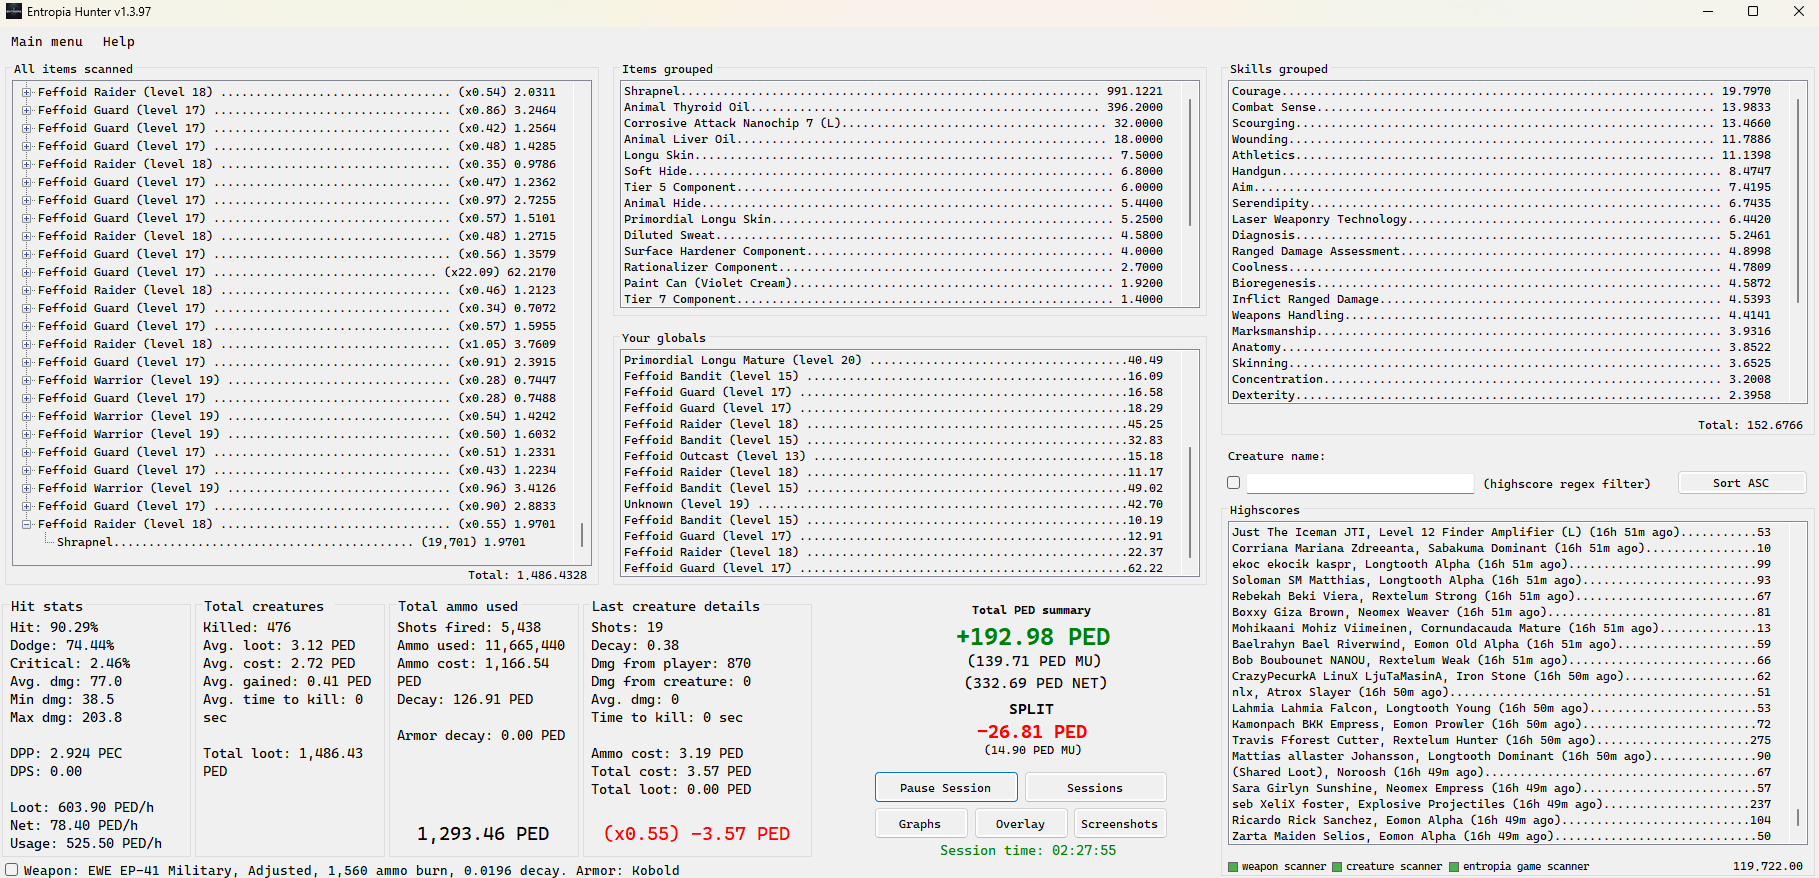This screenshot has width=1819, height=878.
Task: Expand the first Feffoid Warrior (level 19) entry
Action: point(27,380)
